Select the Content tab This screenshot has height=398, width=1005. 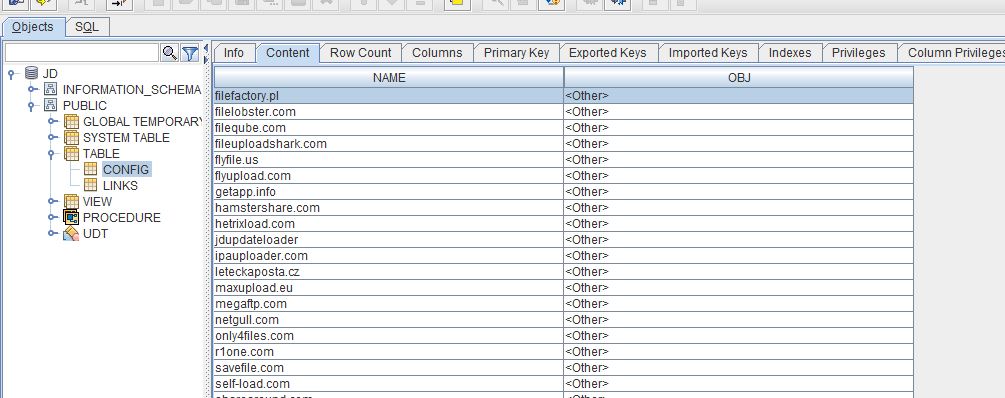click(x=288, y=53)
